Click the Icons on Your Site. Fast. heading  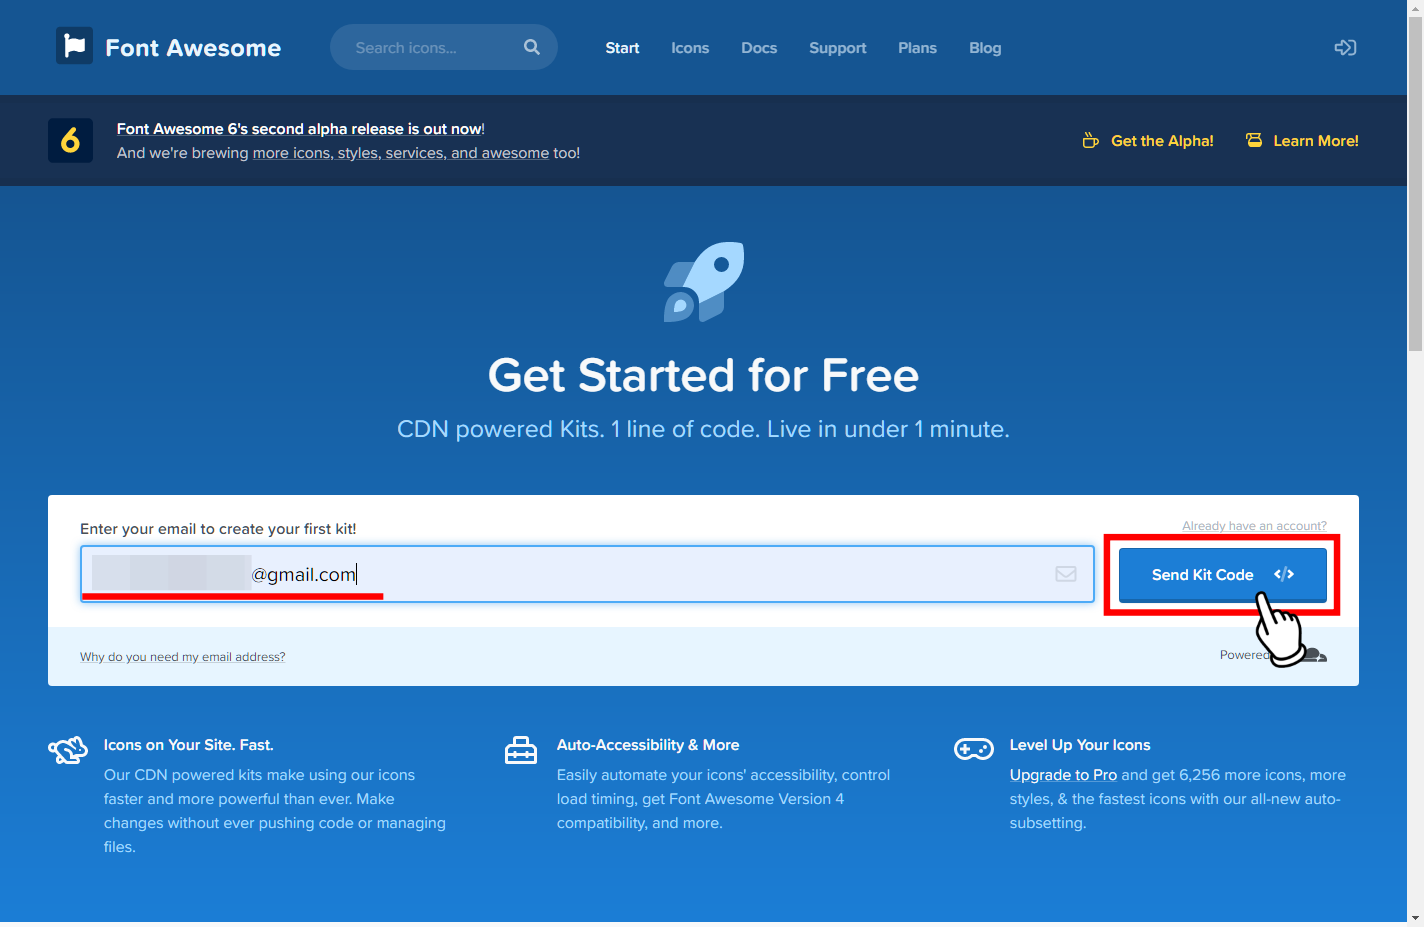(x=189, y=745)
